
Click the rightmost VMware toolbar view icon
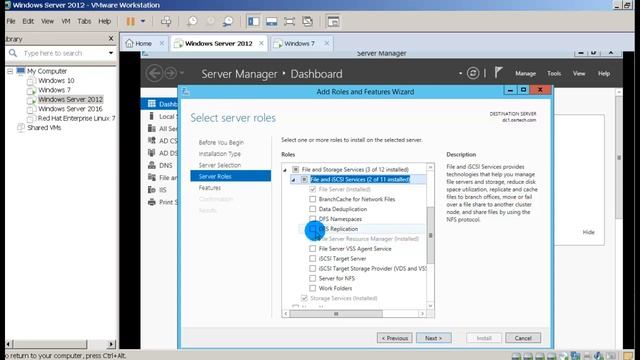coord(333,21)
